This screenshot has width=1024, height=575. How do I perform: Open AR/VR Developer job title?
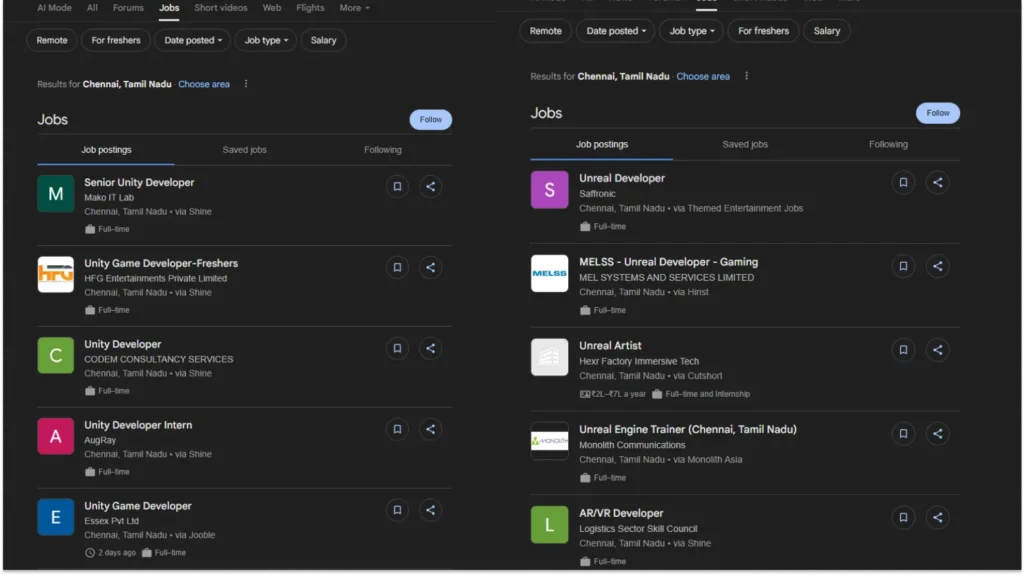[621, 514]
